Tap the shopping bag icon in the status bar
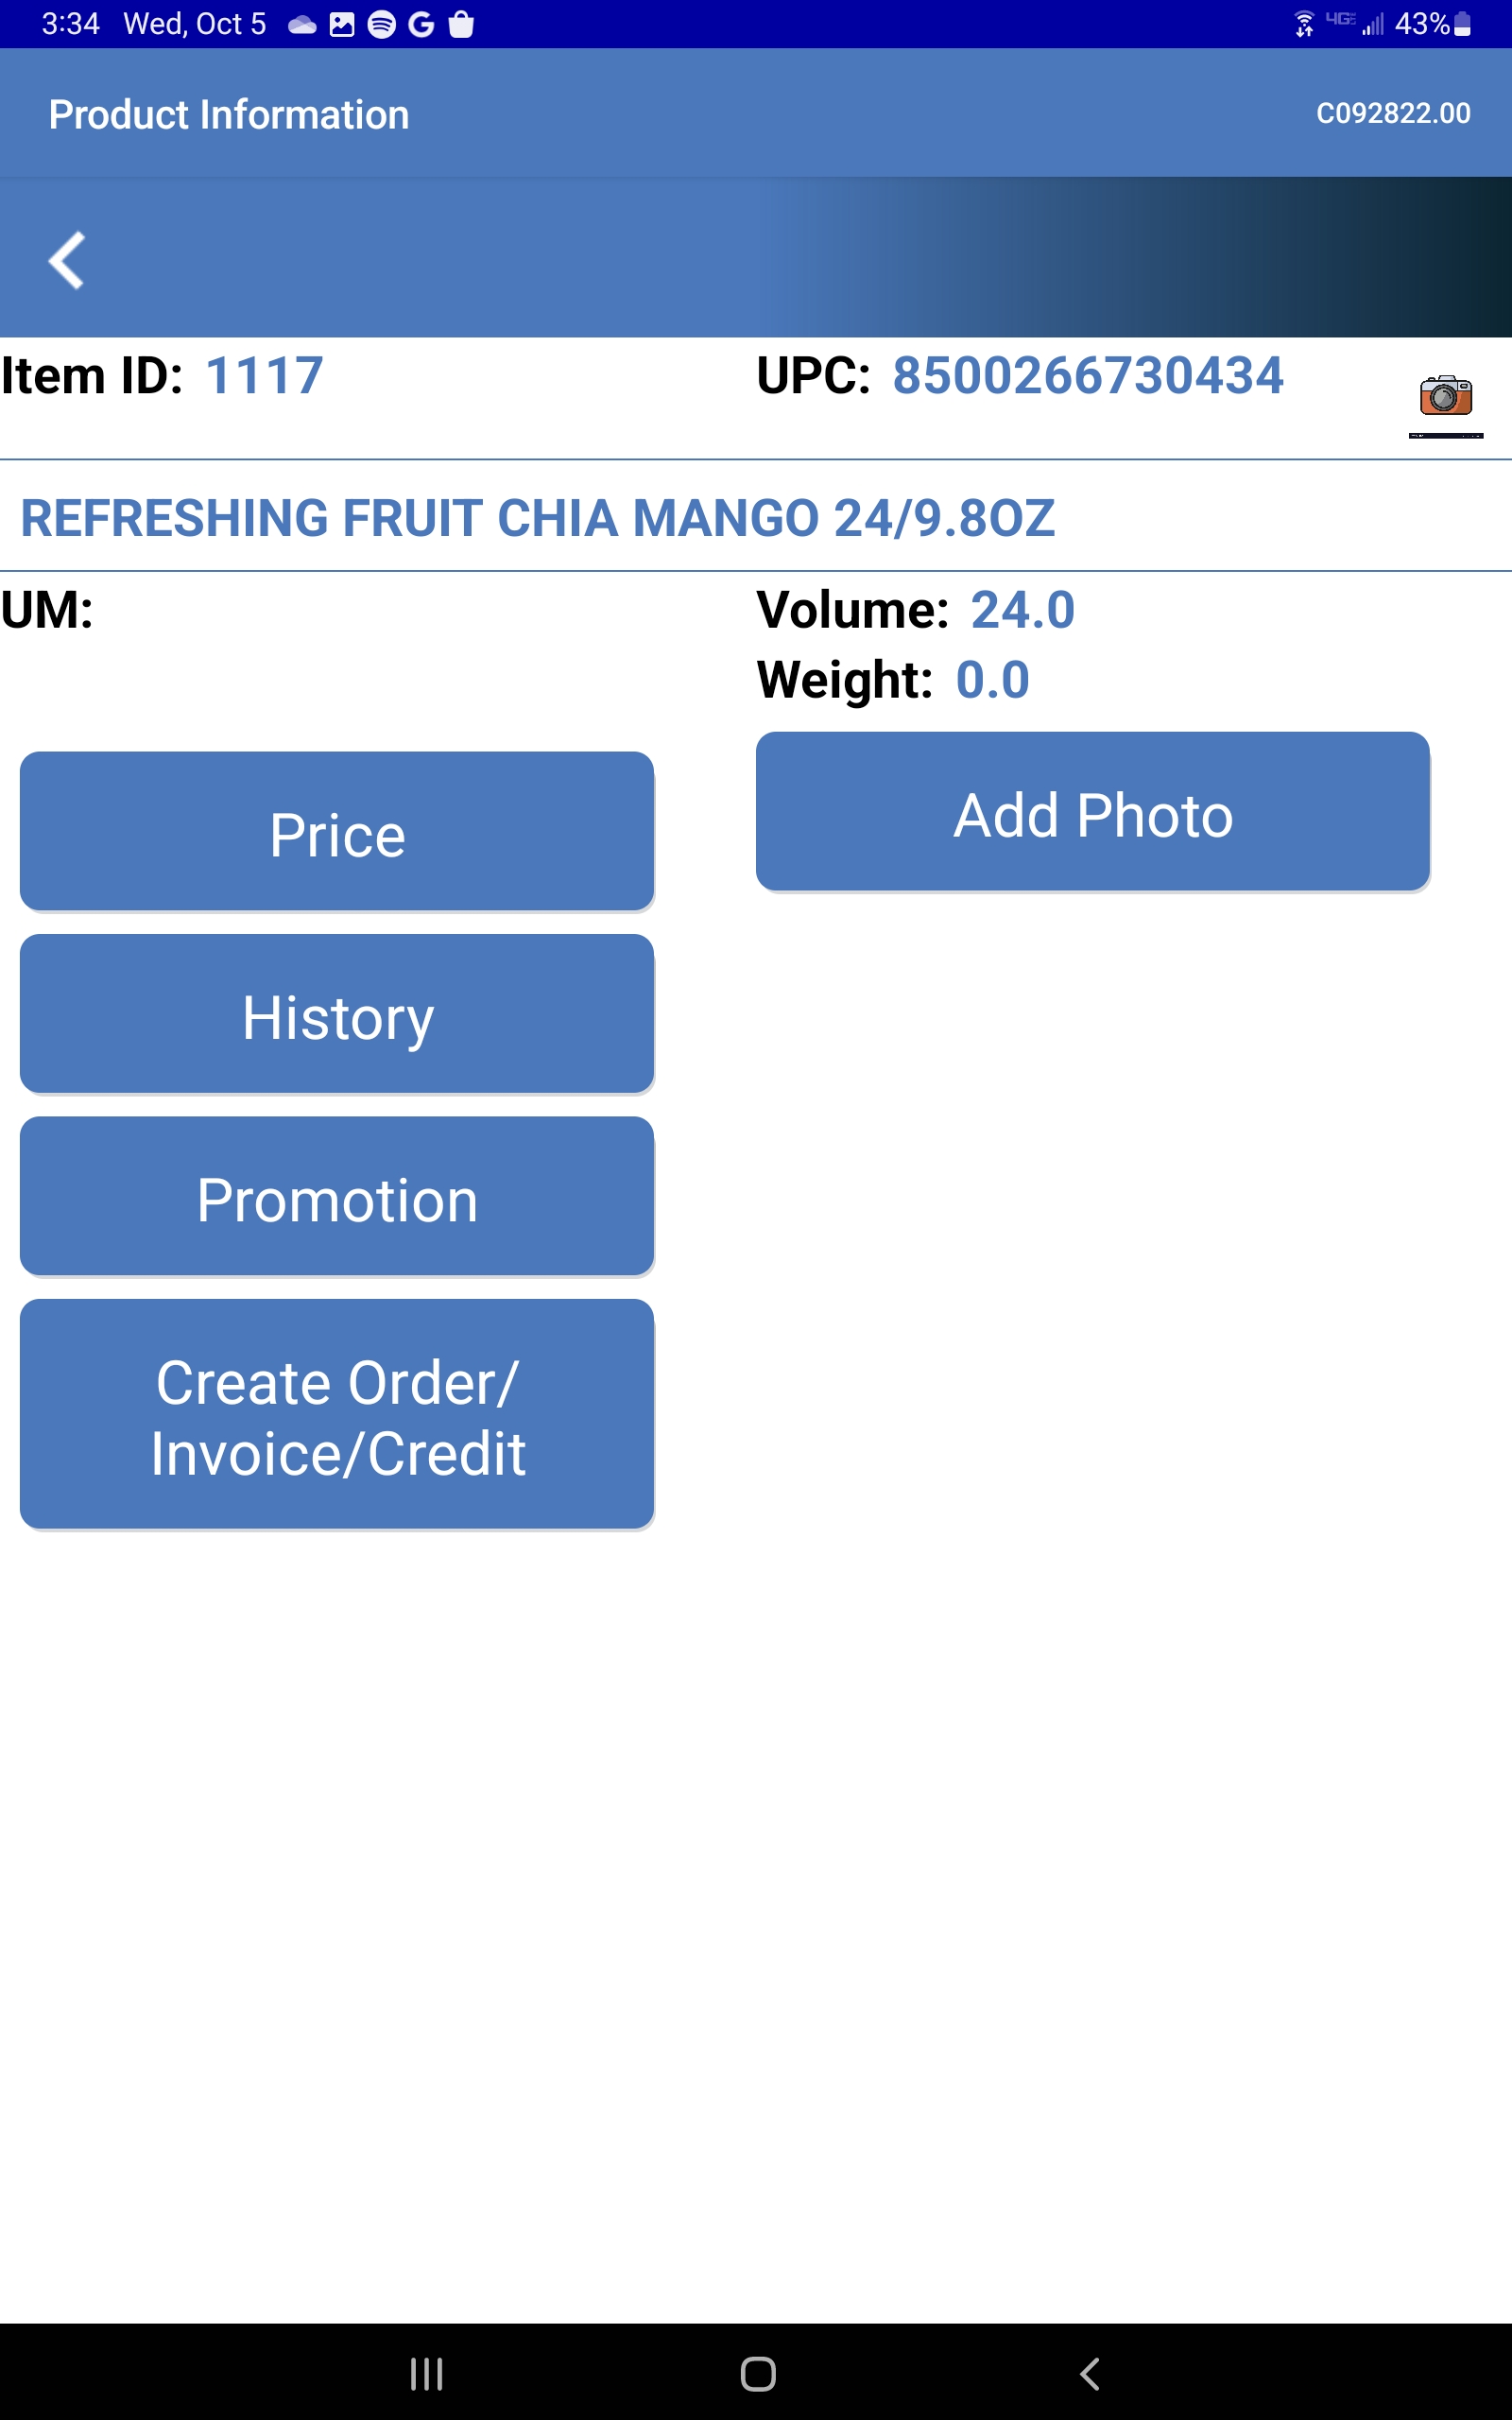 [461, 24]
